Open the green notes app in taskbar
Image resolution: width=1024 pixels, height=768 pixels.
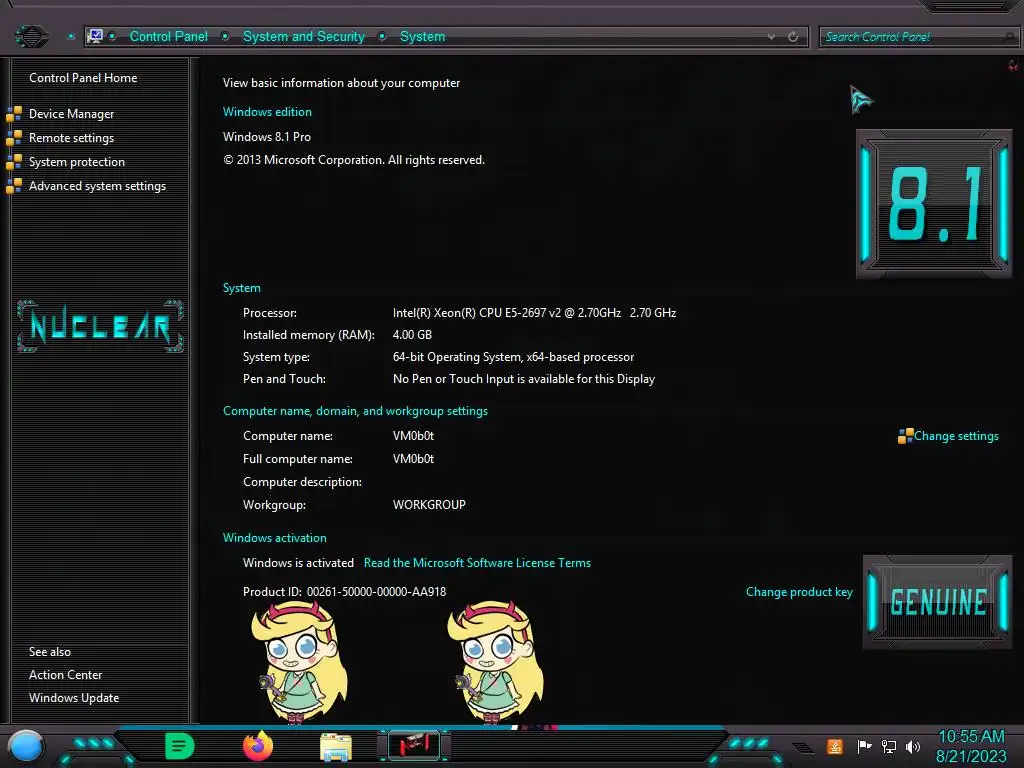point(180,746)
